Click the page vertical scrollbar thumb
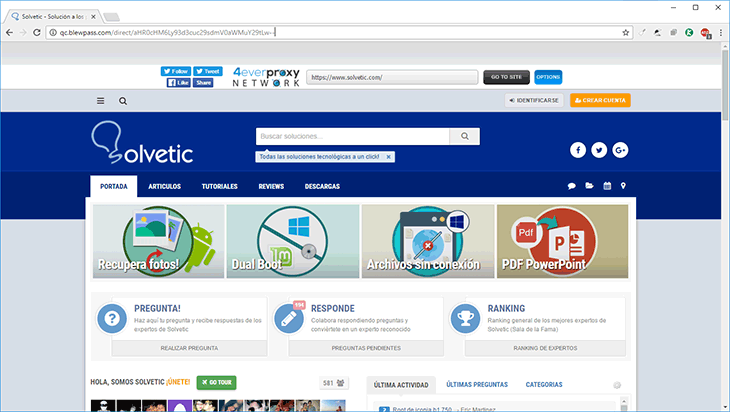The image size is (730, 412). pos(725,86)
